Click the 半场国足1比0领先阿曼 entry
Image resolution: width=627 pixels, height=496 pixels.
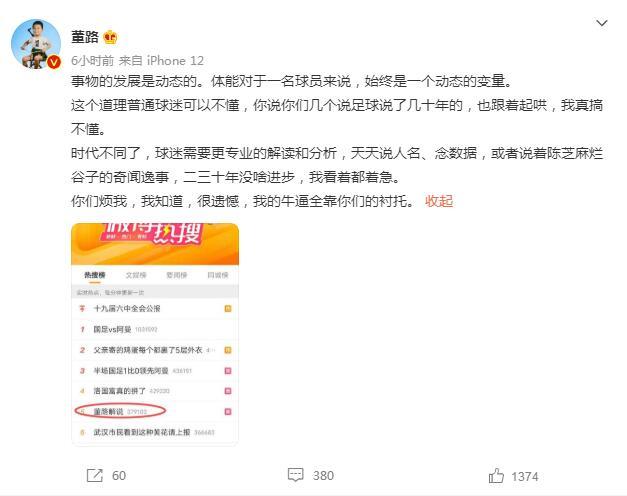pos(131,371)
